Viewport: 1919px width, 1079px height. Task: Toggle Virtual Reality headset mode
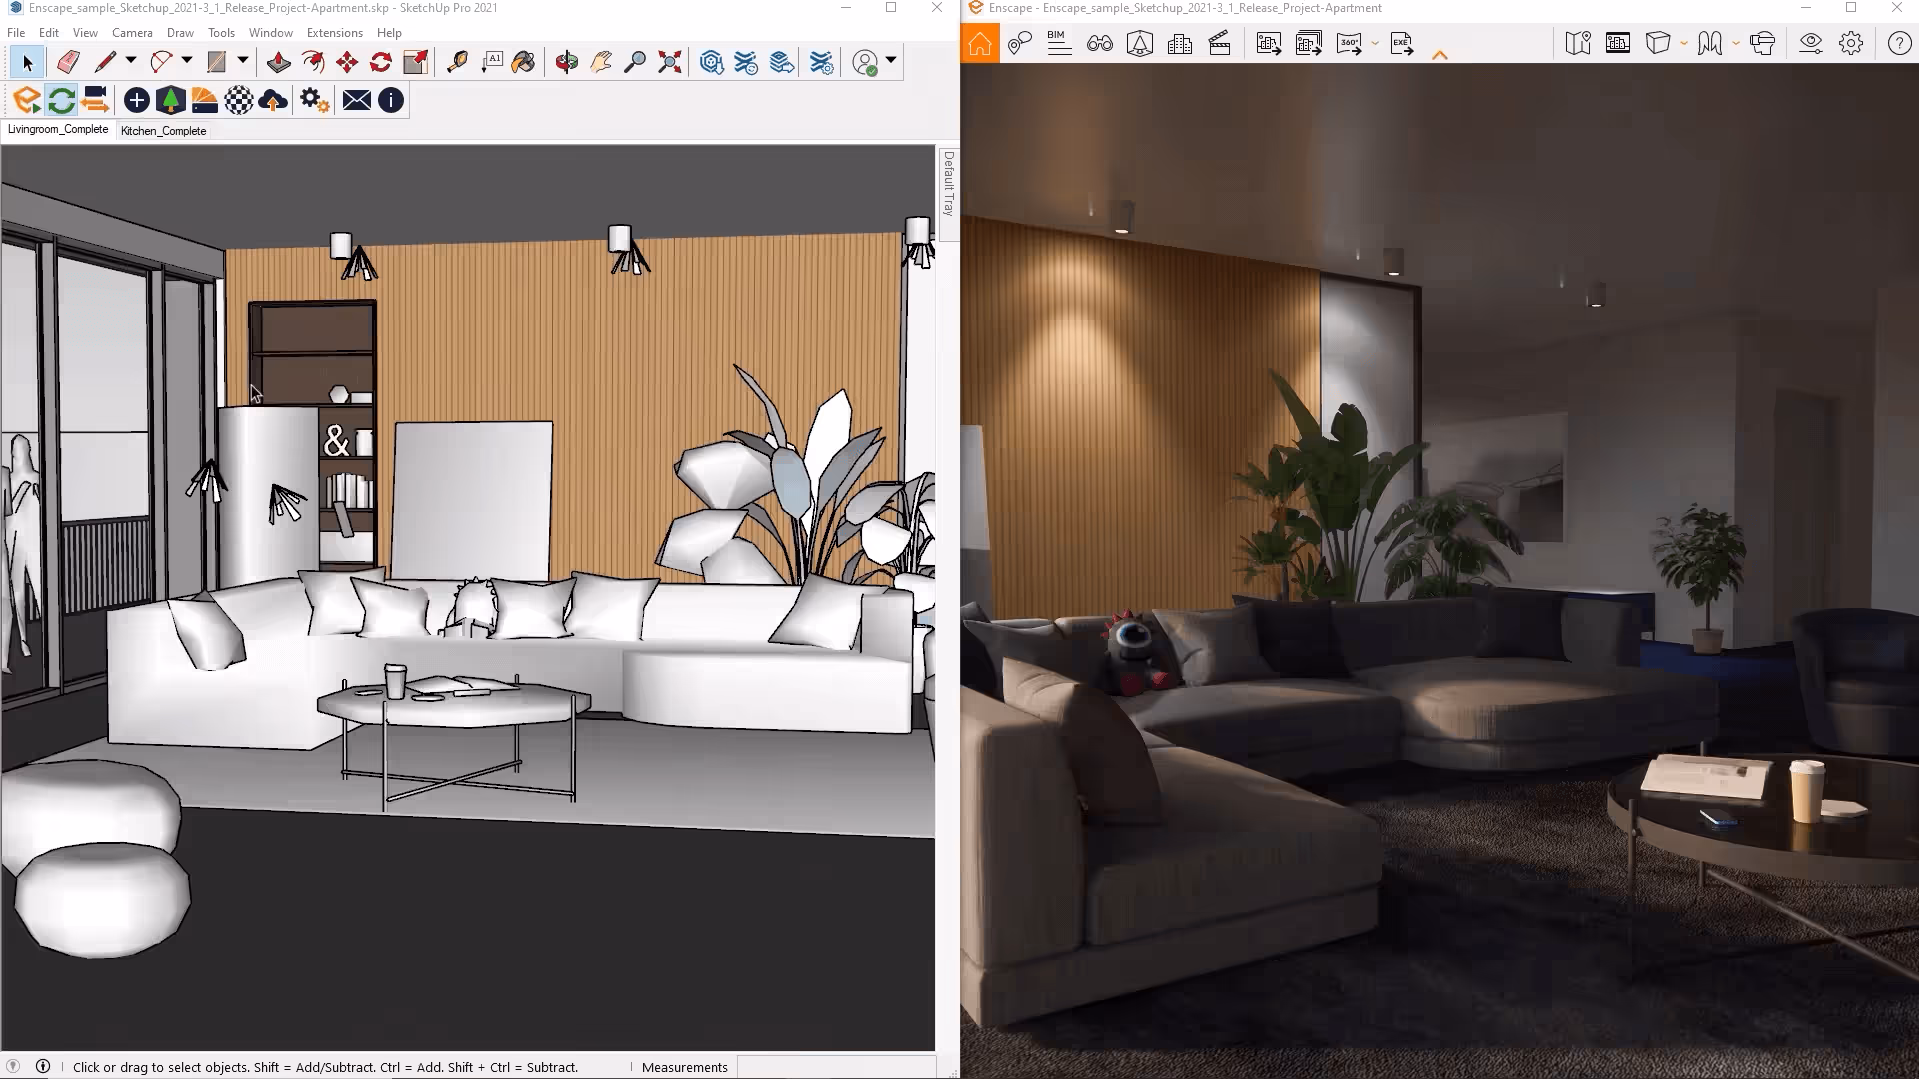[x=1763, y=44]
